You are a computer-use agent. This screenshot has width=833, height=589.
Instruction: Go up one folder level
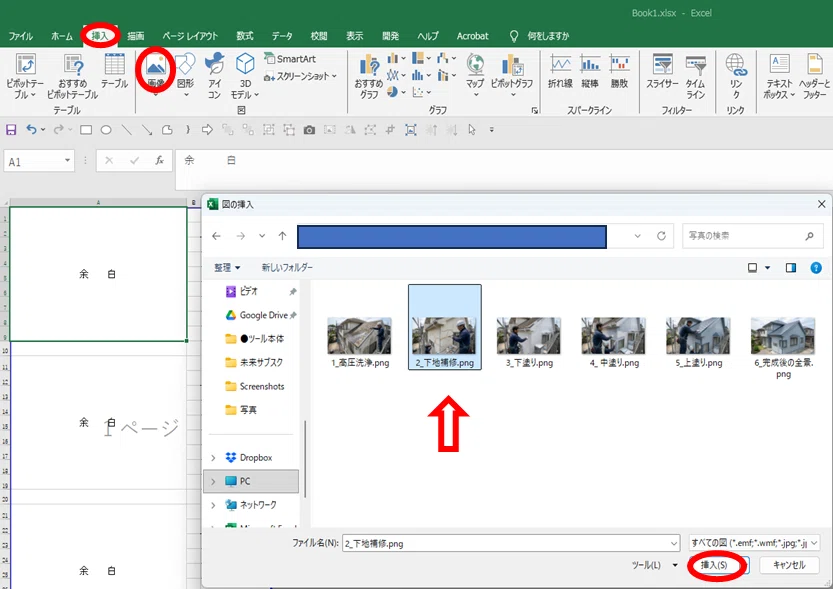282,236
